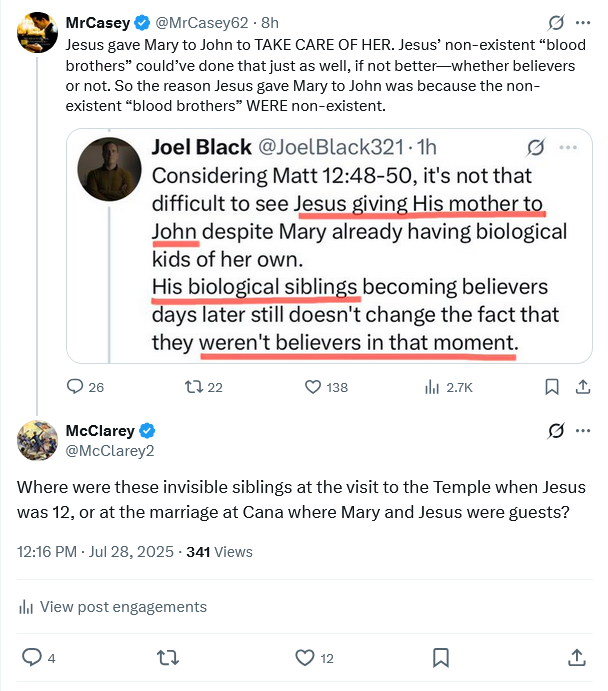Like MrCasey's post with 138 likes
The width and height of the screenshot is (608, 691).
pyautogui.click(x=312, y=387)
